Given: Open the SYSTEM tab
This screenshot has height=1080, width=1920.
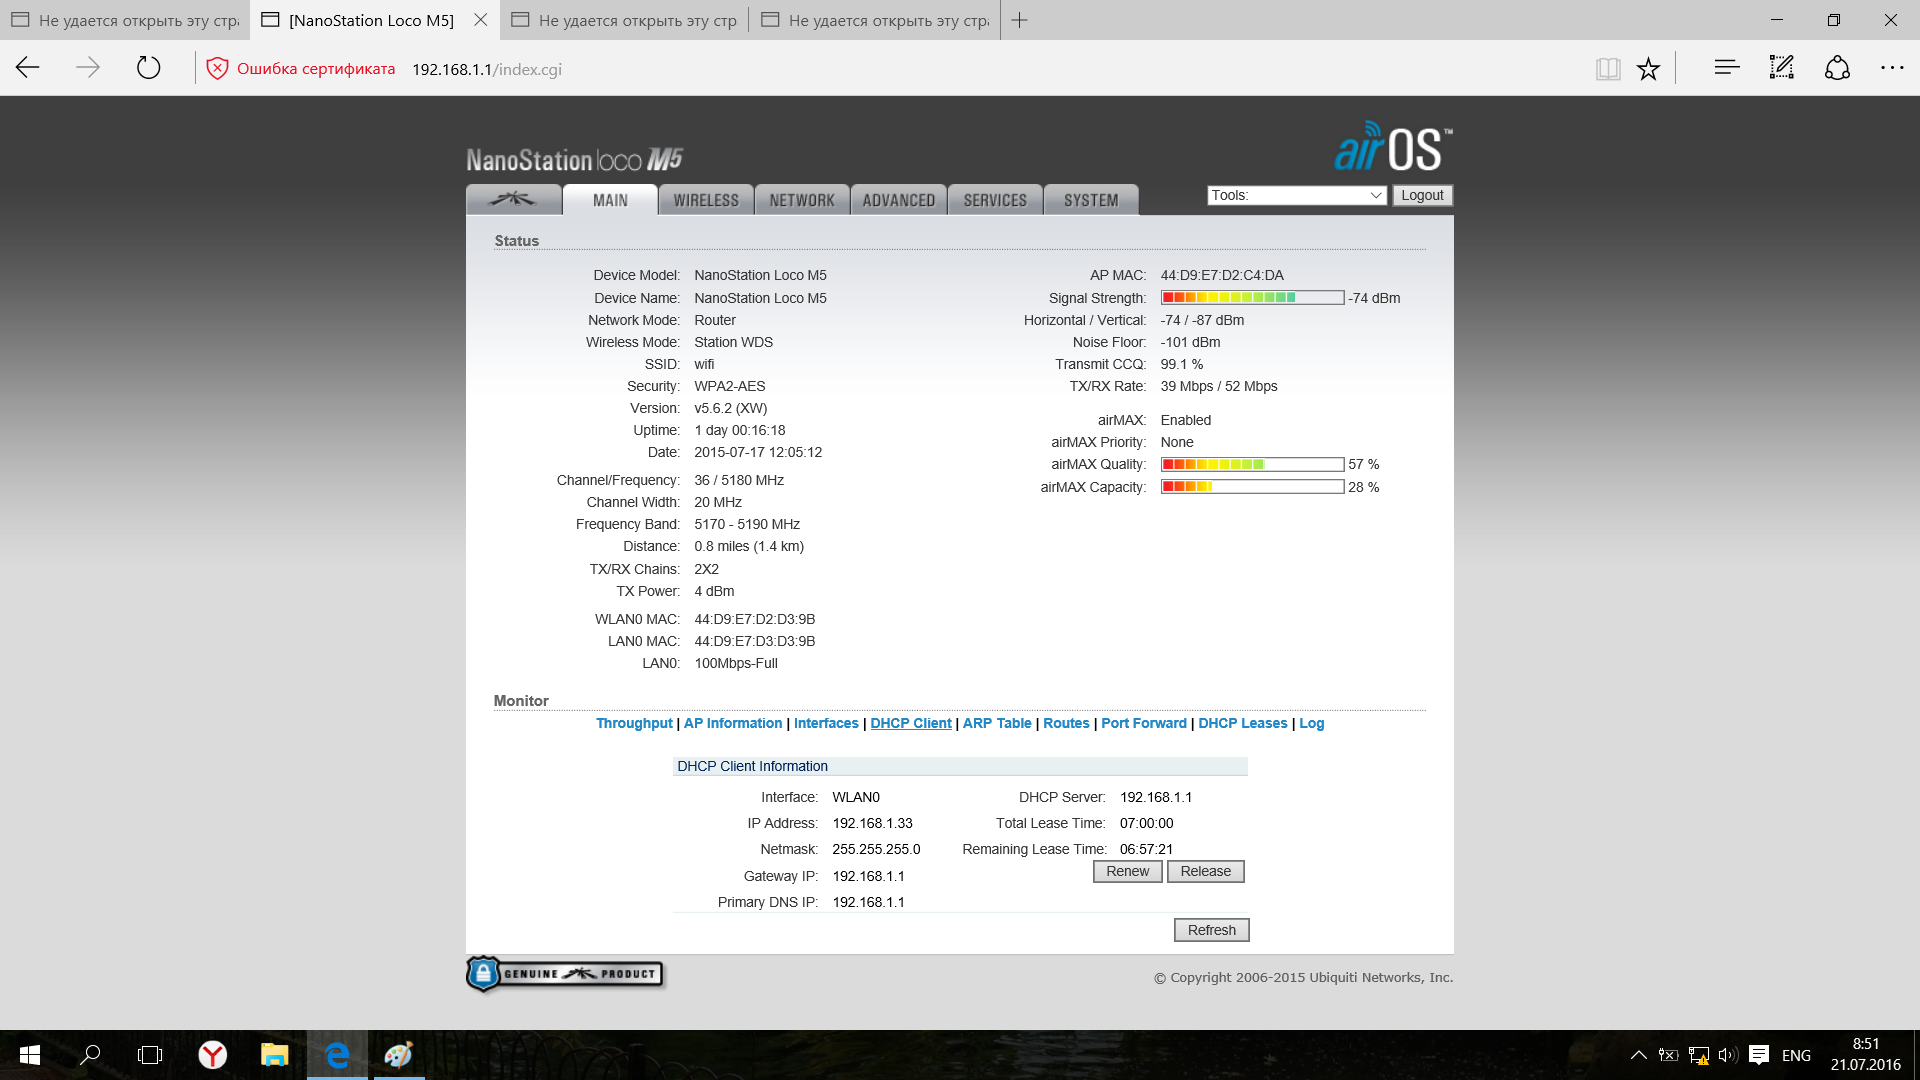Looking at the screenshot, I should tap(1091, 200).
